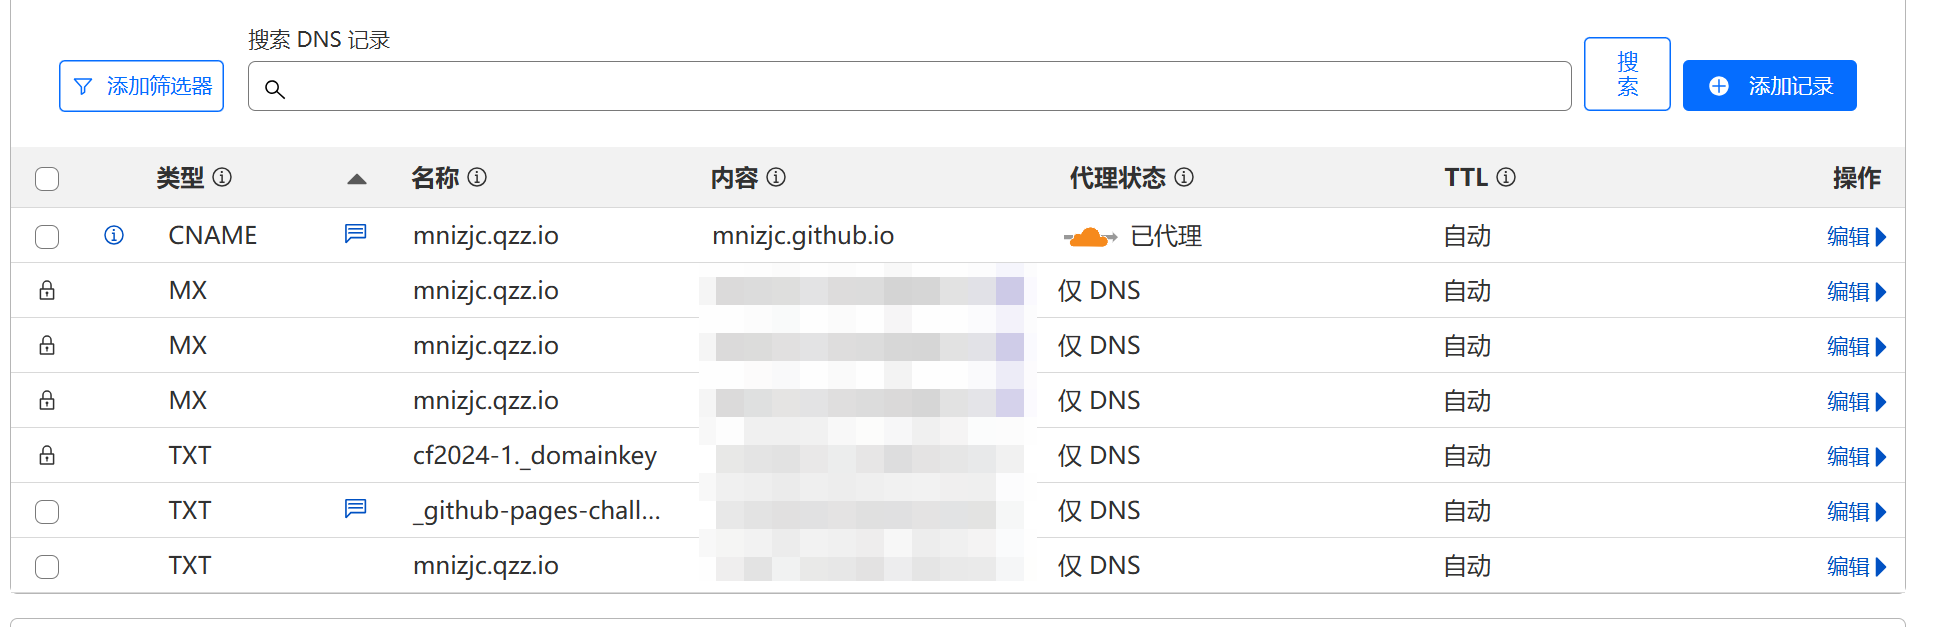Toggle the select-all checkbox in the table header
The height and width of the screenshot is (627, 1936).
(47, 179)
